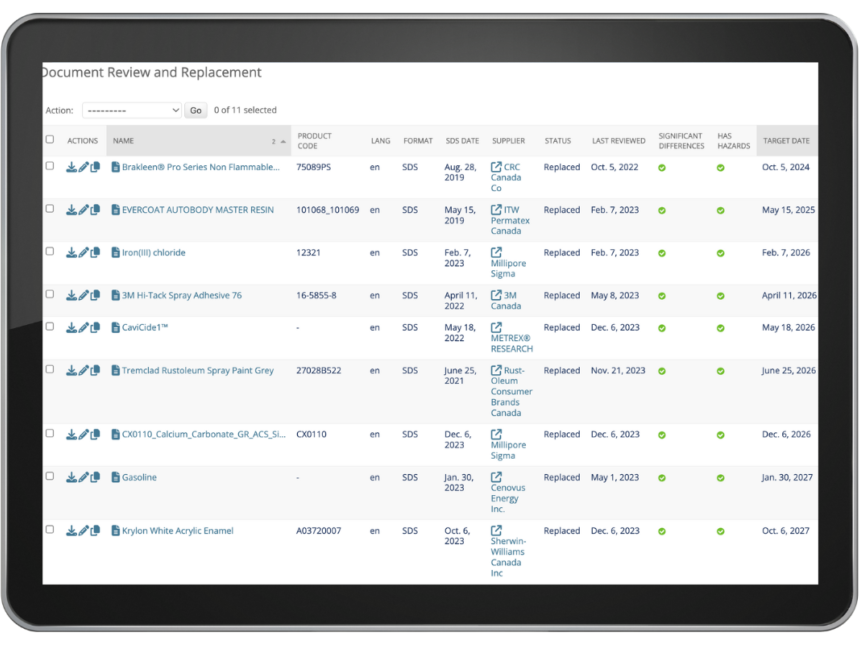Download the Krylon White Acrylic Enamel document

71,531
